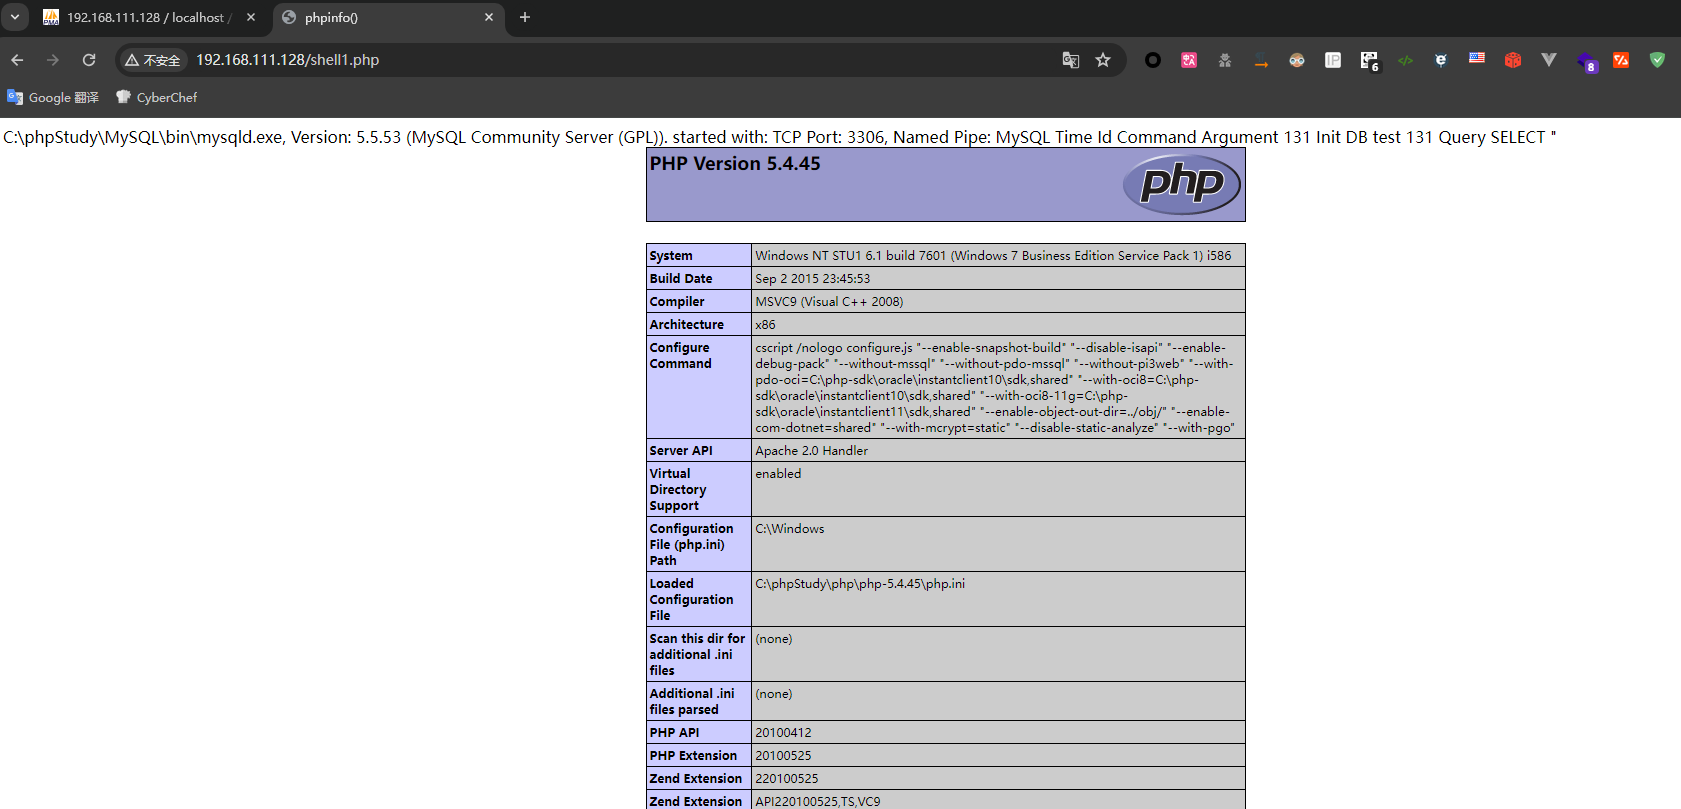Click the 'Server API' row label
Viewport: 1681px width, 809px height.
click(681, 451)
